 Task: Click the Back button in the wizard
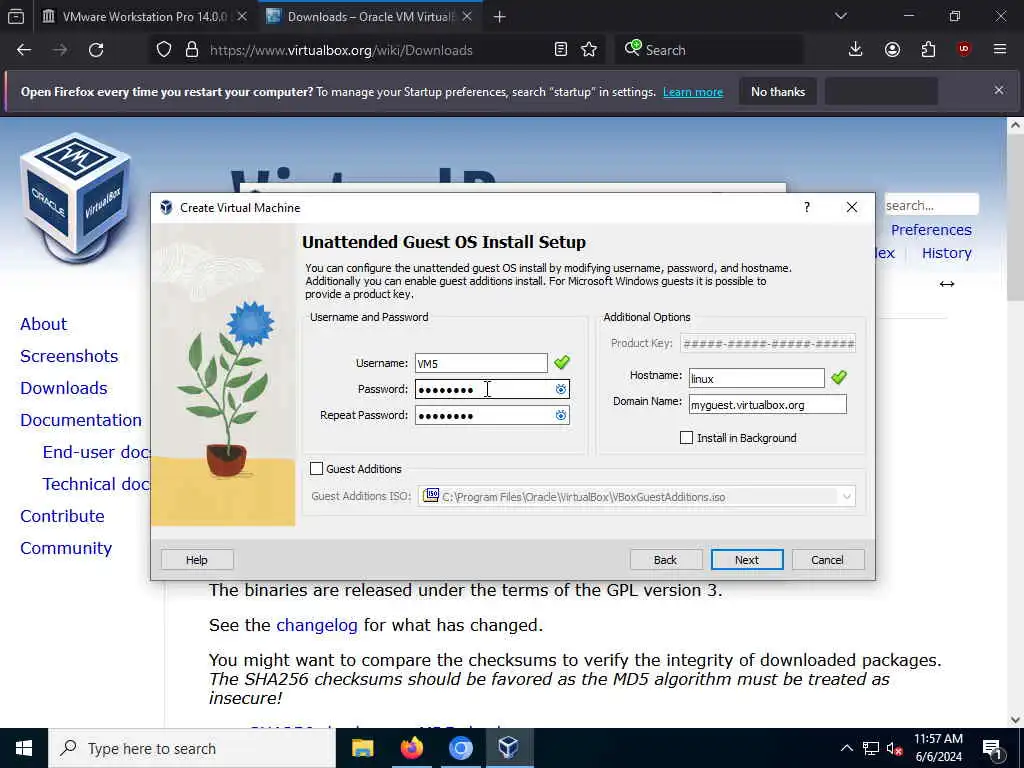(665, 560)
